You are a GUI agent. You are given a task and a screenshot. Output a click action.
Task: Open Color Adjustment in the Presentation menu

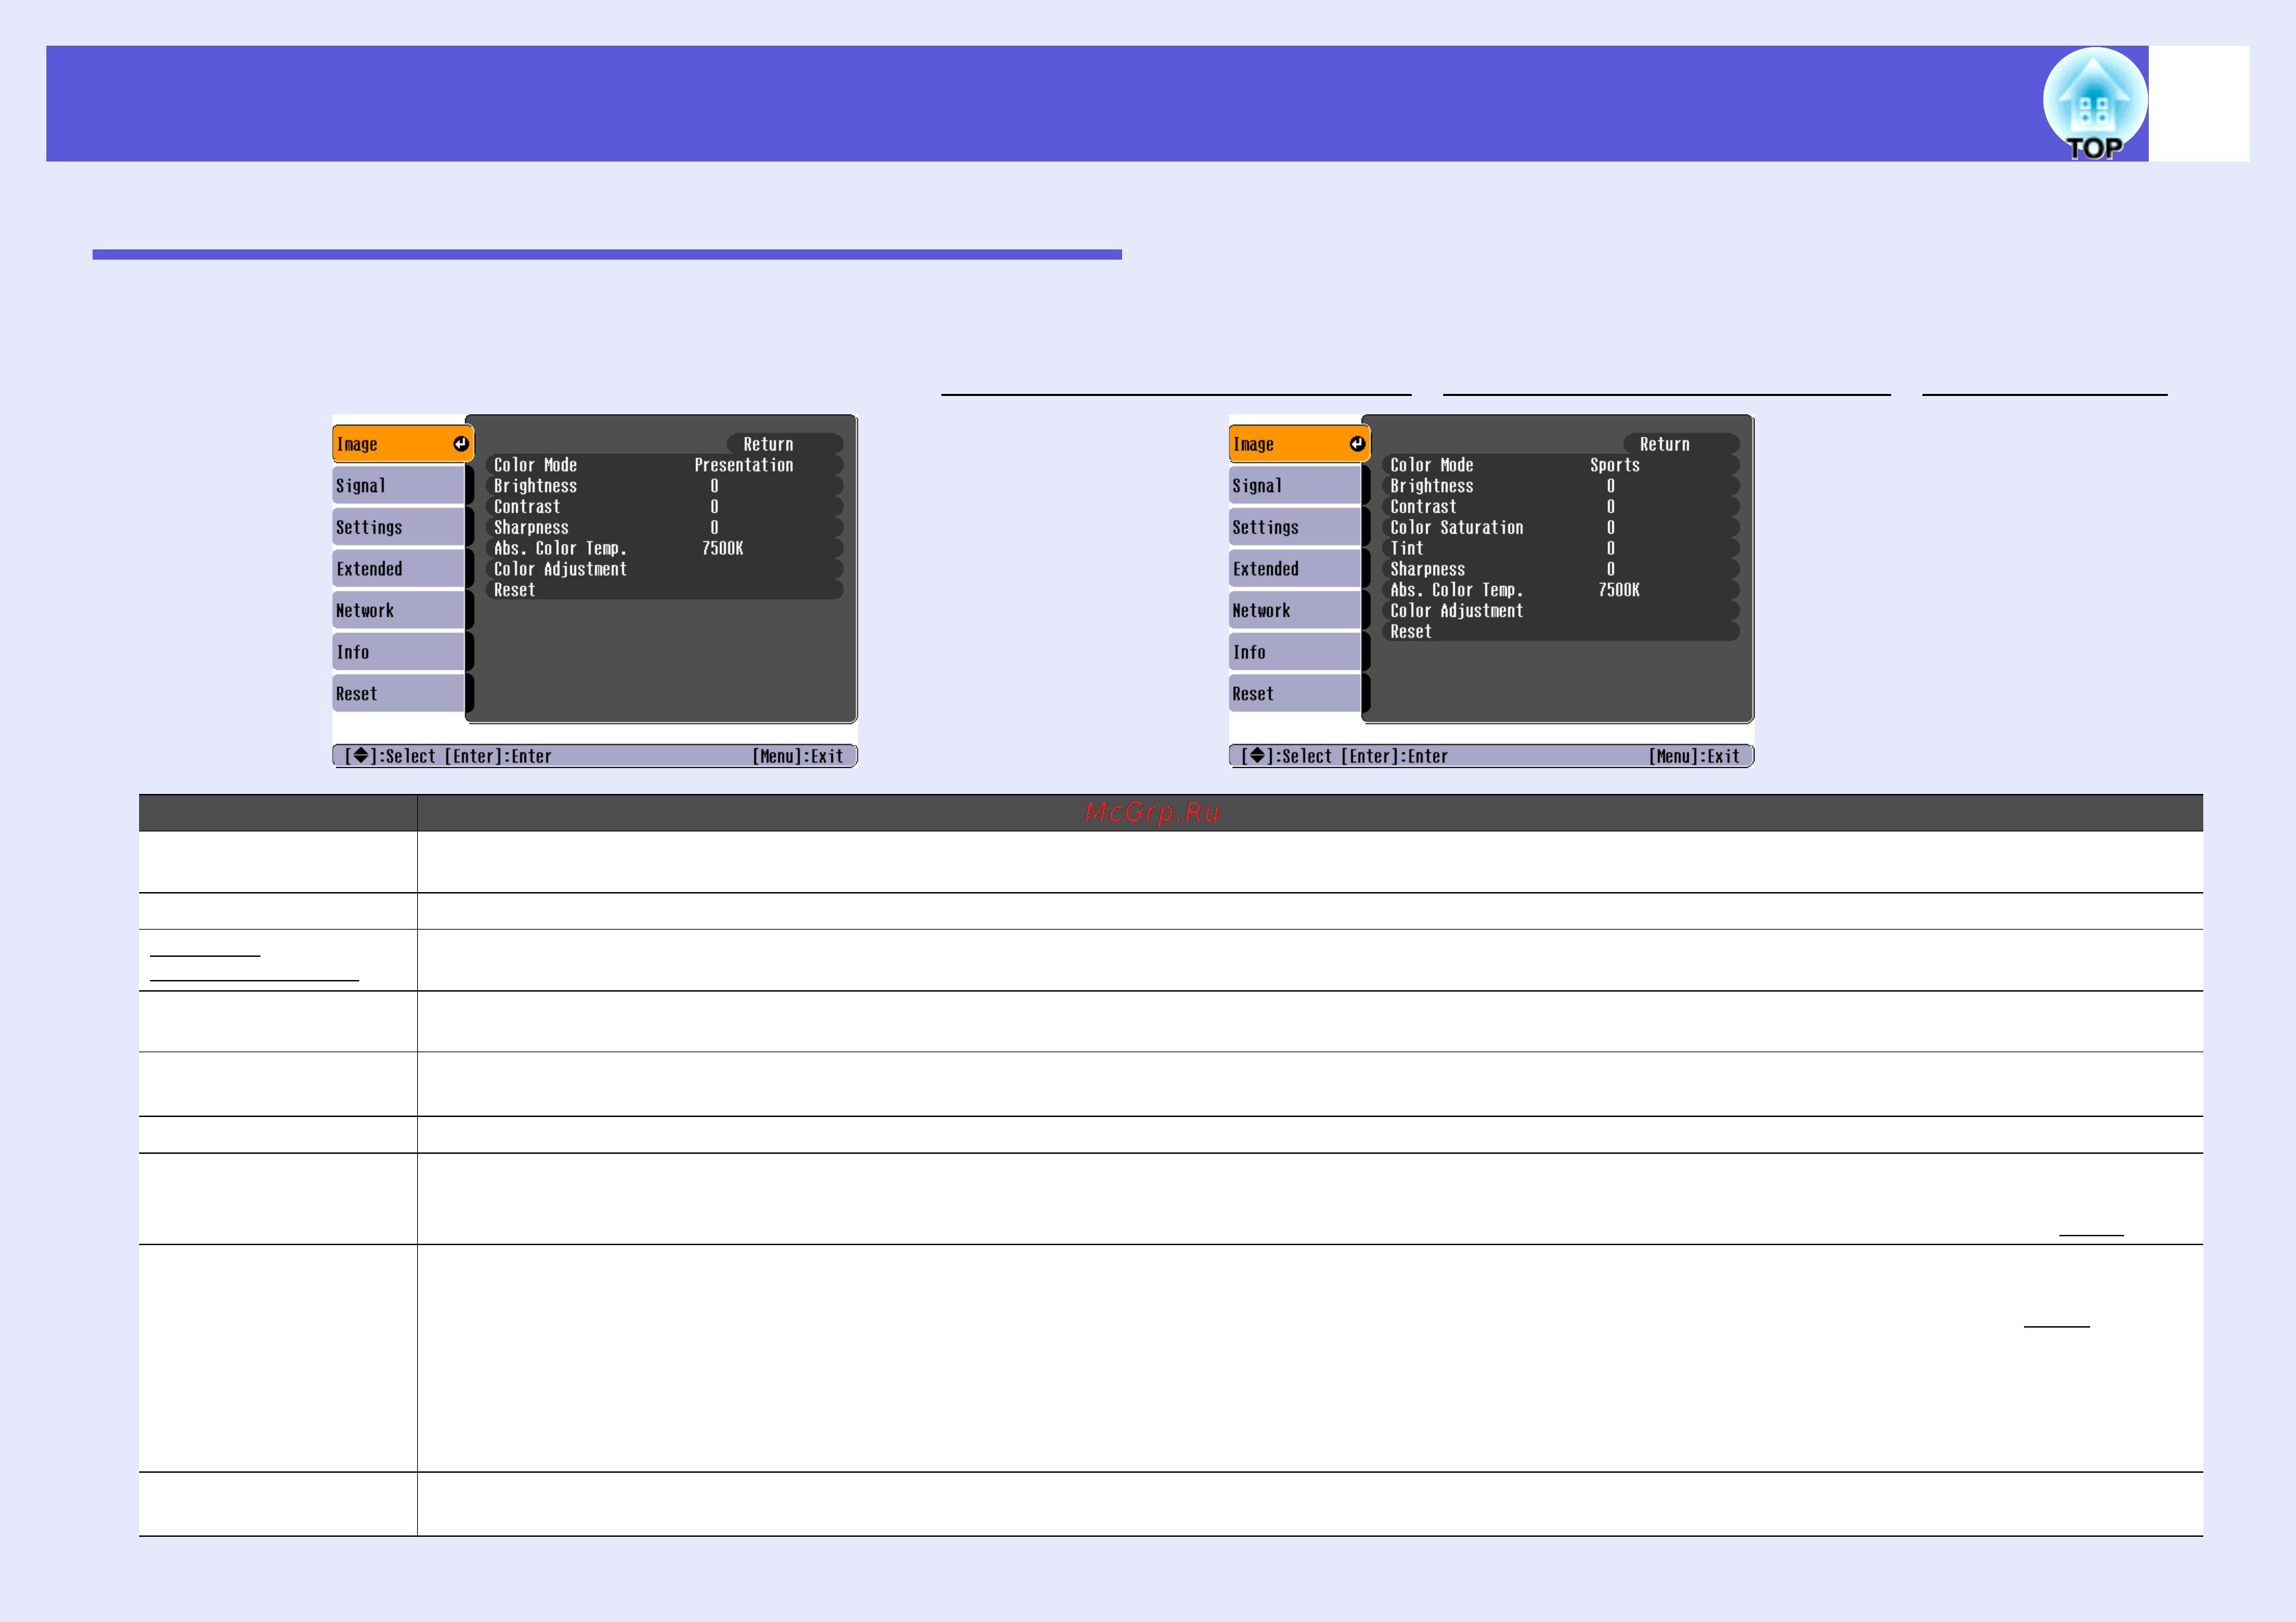click(664, 569)
